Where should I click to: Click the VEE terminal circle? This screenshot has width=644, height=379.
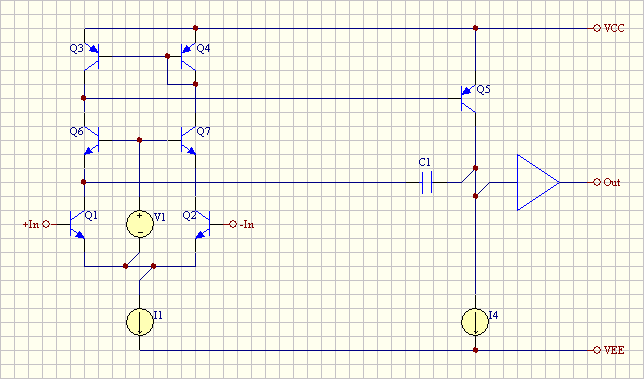click(597, 350)
